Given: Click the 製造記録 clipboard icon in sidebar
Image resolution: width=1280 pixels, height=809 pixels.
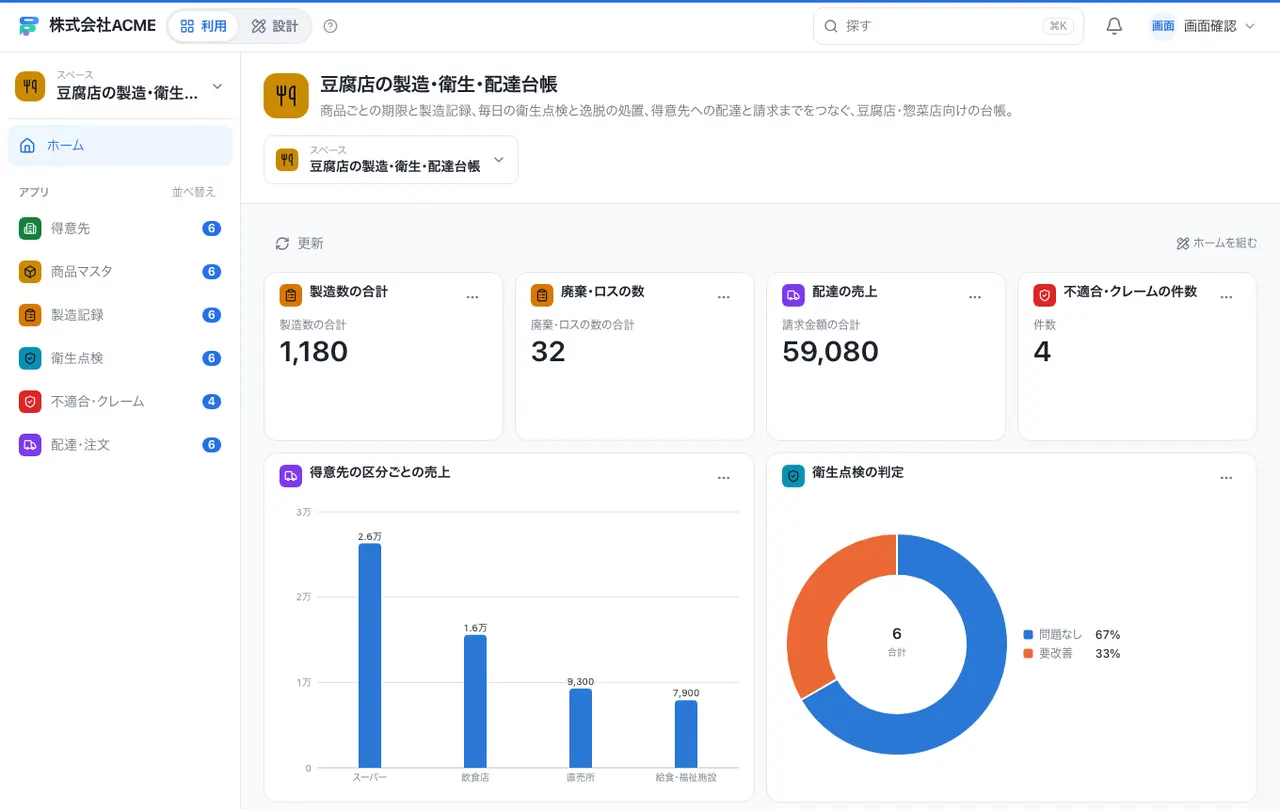Looking at the screenshot, I should pos(30,314).
